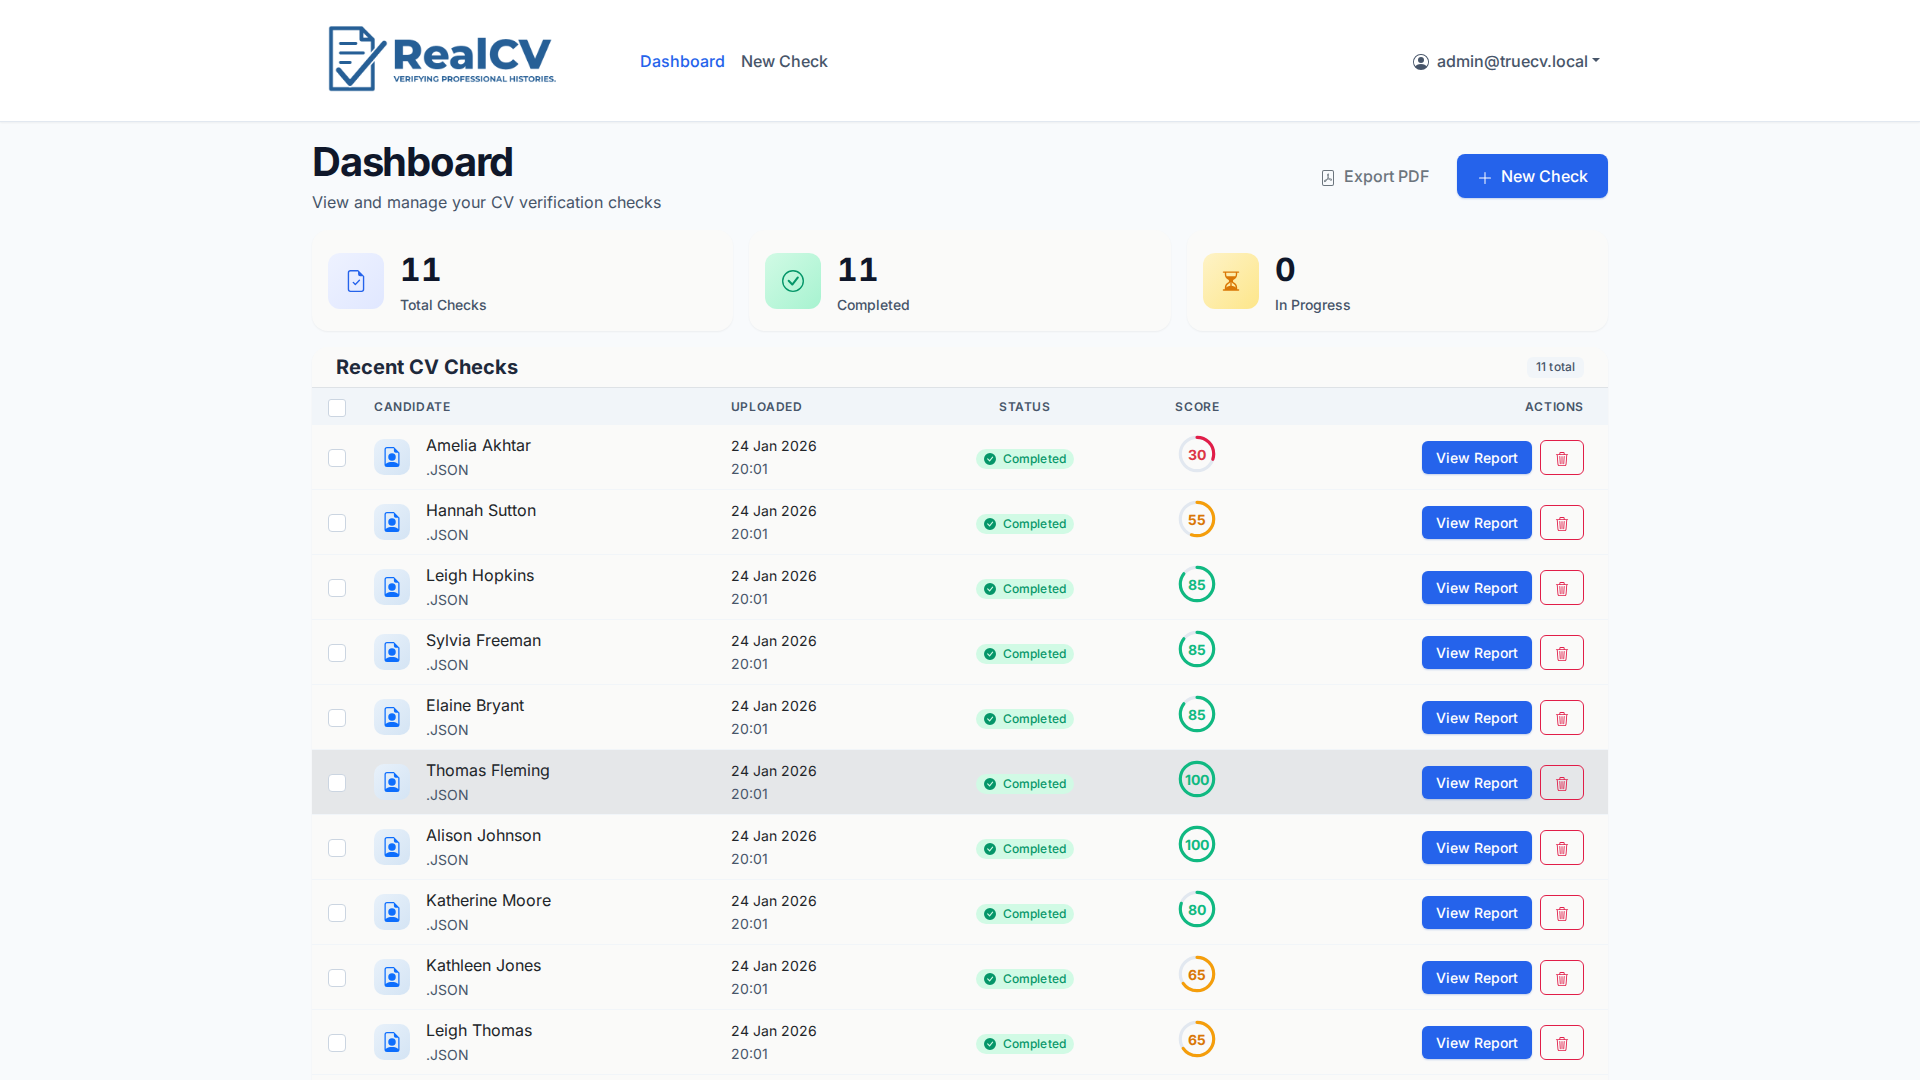Click the Export PDF button
Image resolution: width=1920 pixels, height=1080 pixels.
point(1375,177)
